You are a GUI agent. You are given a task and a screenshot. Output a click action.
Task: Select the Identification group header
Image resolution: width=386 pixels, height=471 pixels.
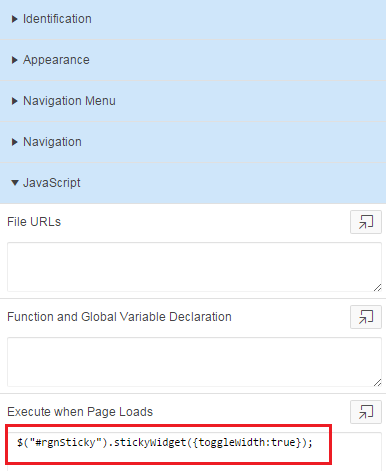pos(193,19)
